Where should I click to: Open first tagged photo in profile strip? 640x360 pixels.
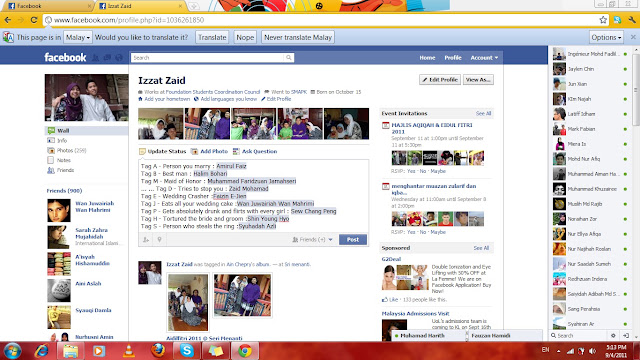[161, 124]
